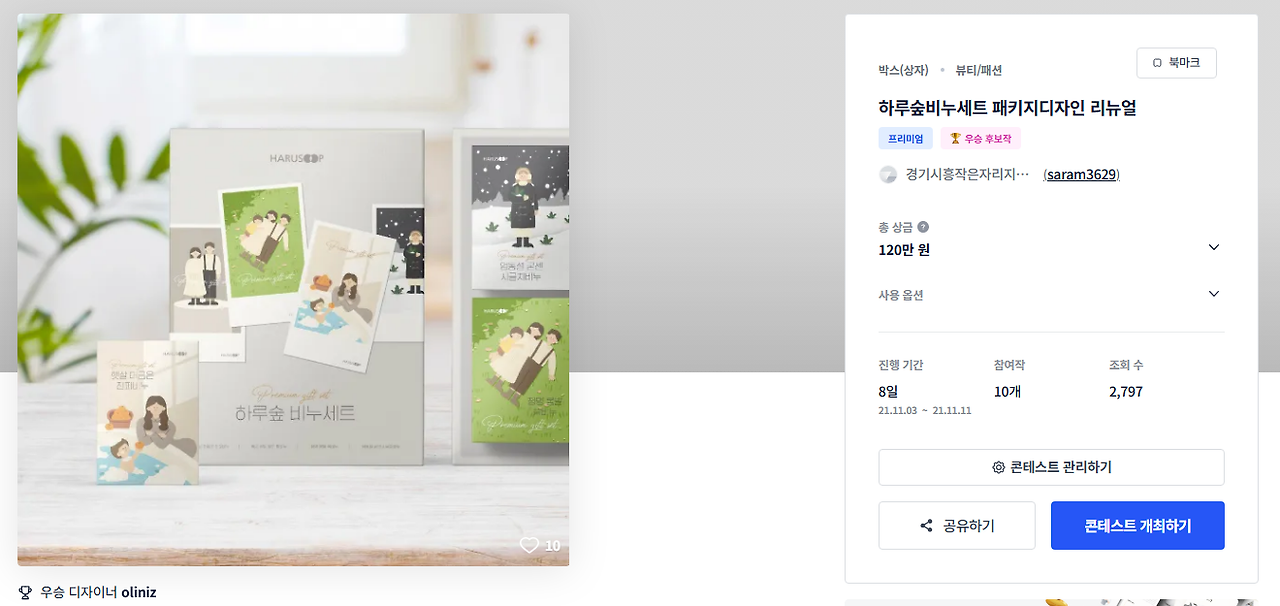The width and height of the screenshot is (1280, 606).
Task: Select the 프리미엄 badge
Action: (x=906, y=139)
